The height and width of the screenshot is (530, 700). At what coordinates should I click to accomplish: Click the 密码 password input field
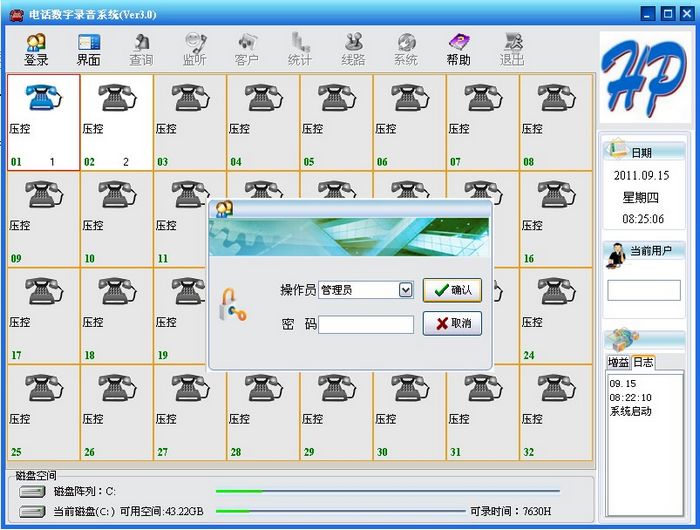pyautogui.click(x=365, y=325)
